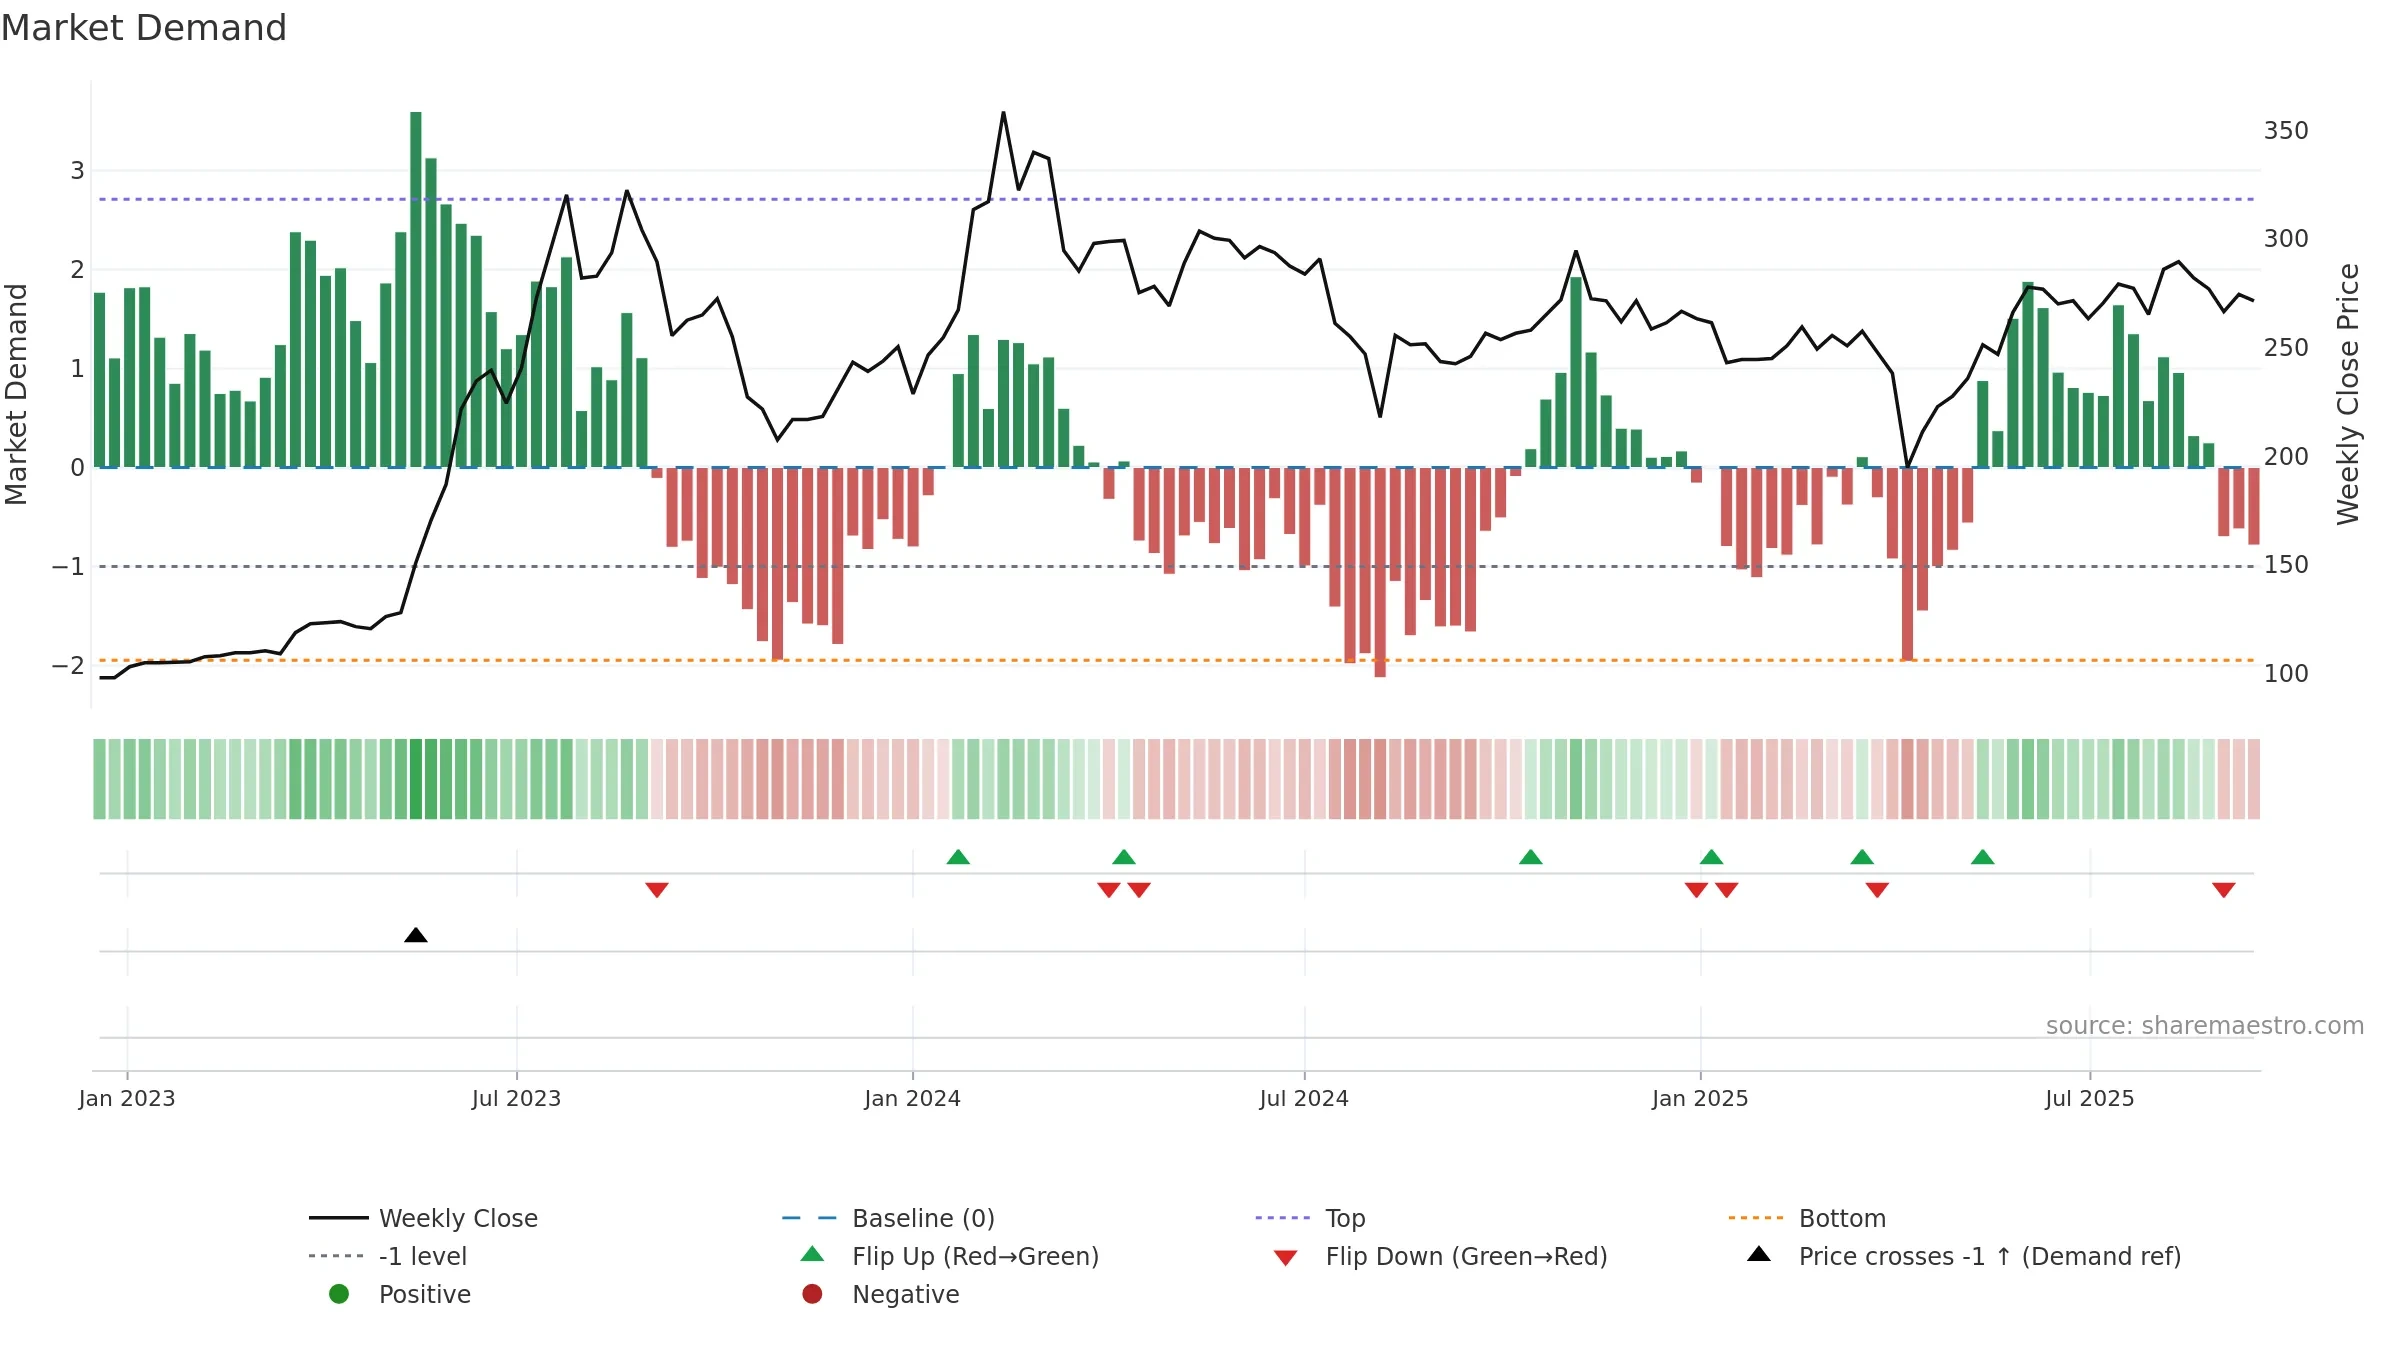The image size is (2400, 1350).
Task: Click the Top legend dotted line
Action: [1282, 1218]
